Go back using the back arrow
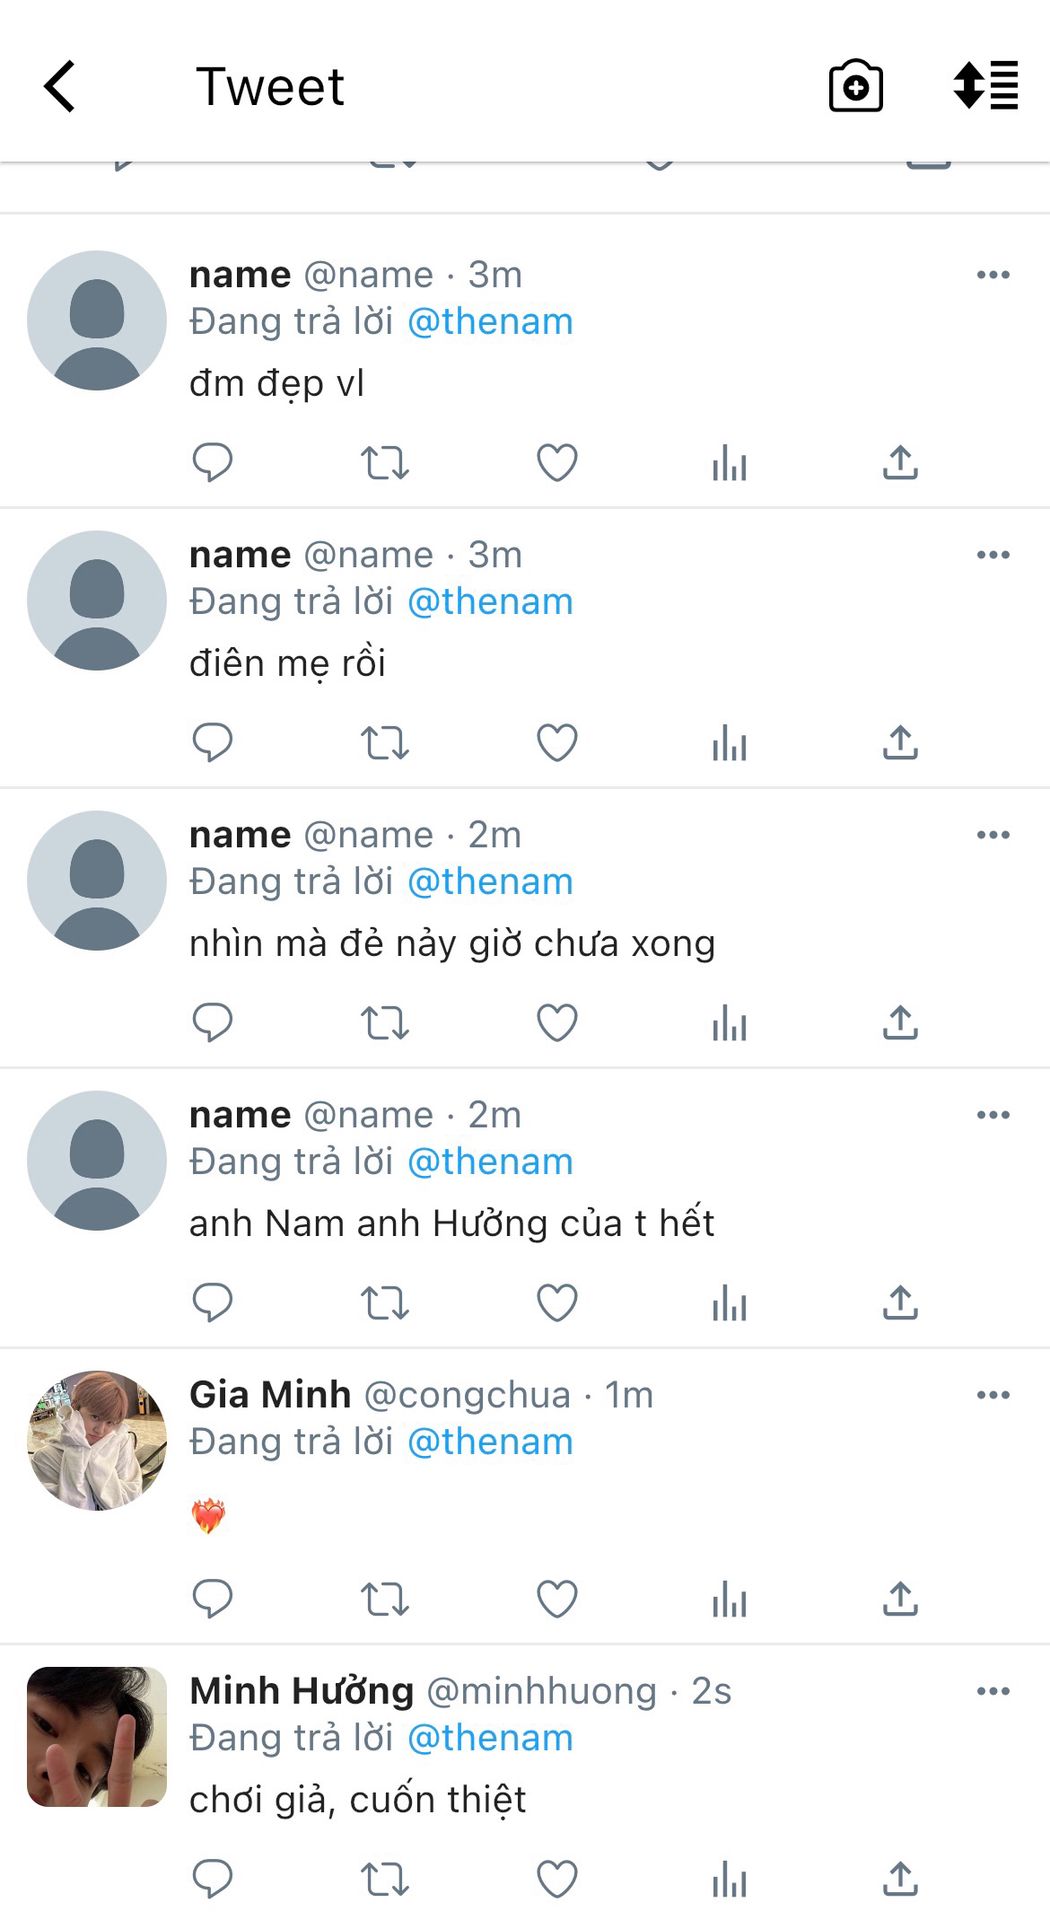The width and height of the screenshot is (1050, 1920). click(x=60, y=86)
